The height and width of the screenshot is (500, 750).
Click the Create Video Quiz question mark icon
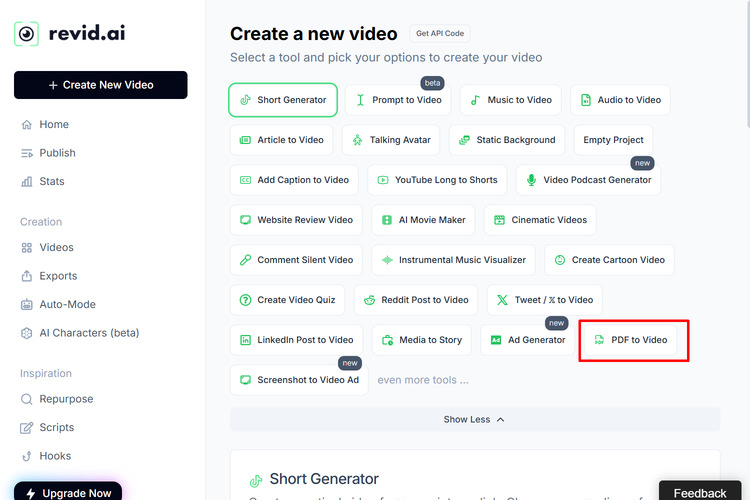[245, 300]
